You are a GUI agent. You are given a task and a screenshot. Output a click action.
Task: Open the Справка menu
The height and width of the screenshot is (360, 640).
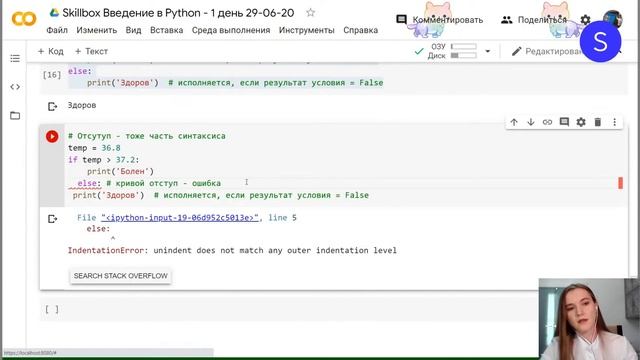coord(360,30)
